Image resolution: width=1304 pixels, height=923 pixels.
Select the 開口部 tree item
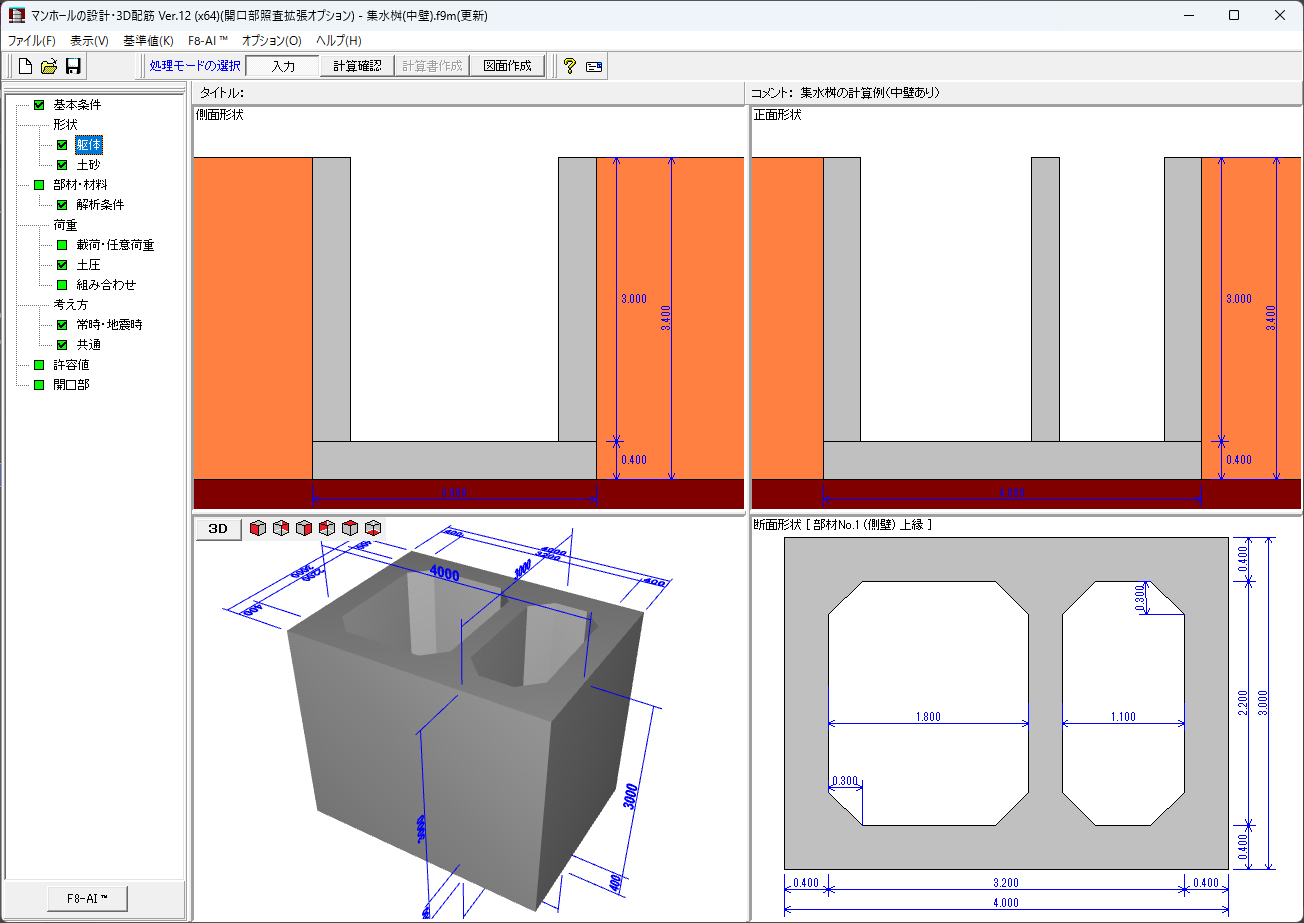click(x=71, y=385)
